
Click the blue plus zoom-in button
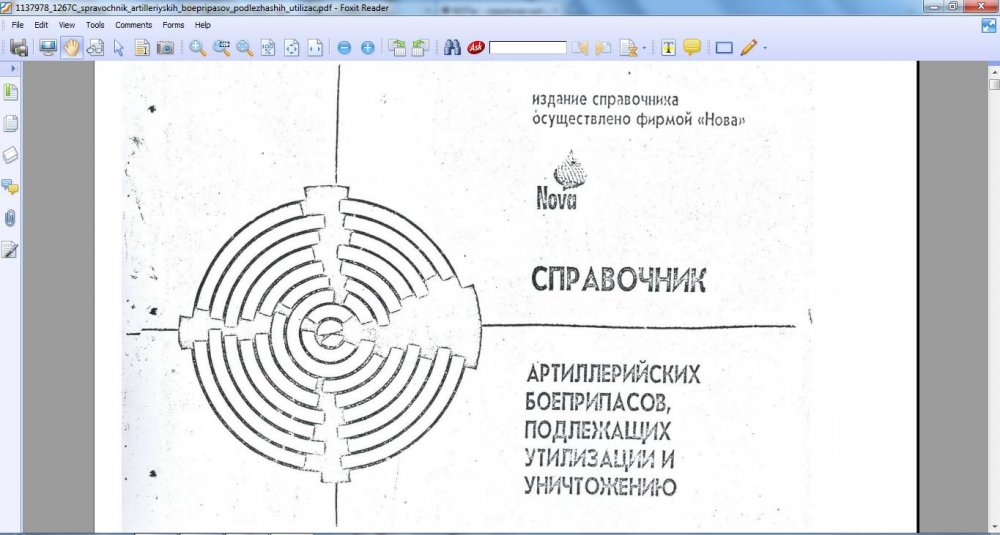pyautogui.click(x=367, y=48)
